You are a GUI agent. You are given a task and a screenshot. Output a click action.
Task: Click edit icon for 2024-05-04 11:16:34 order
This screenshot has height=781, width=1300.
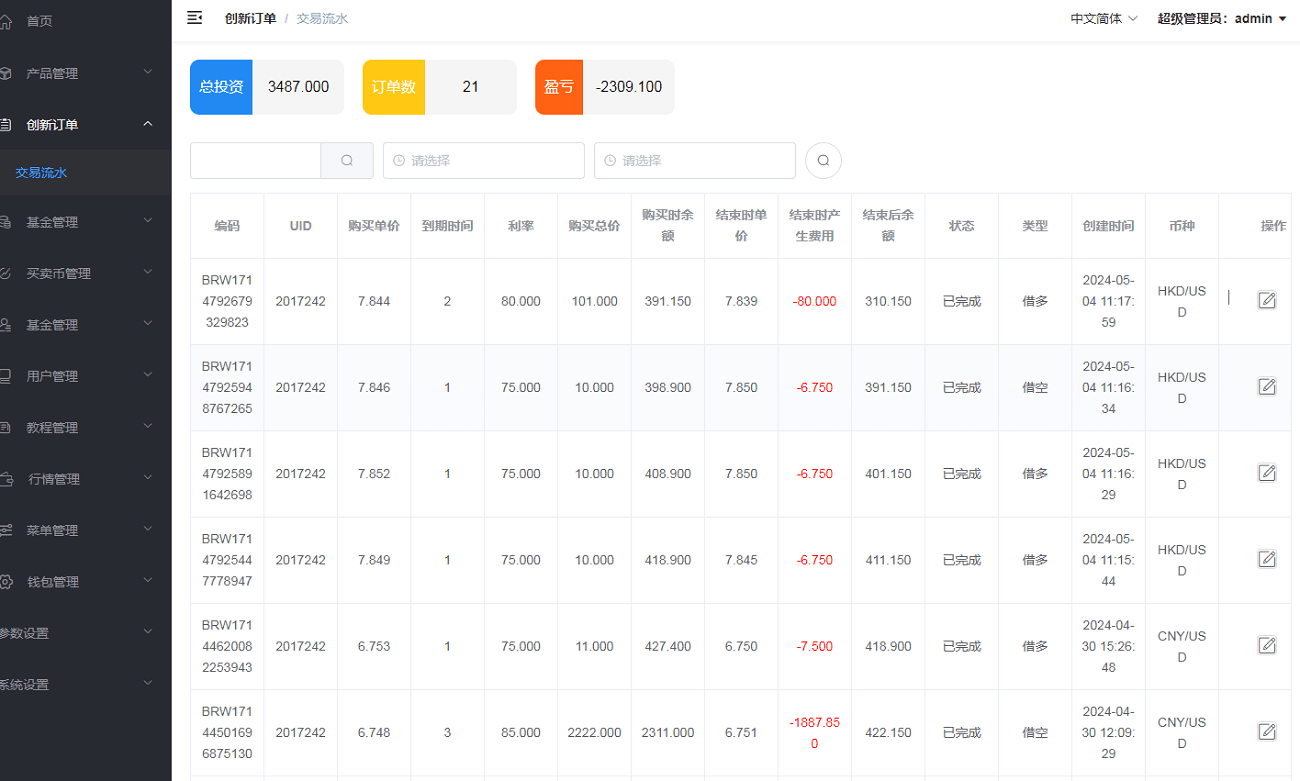click(1267, 387)
